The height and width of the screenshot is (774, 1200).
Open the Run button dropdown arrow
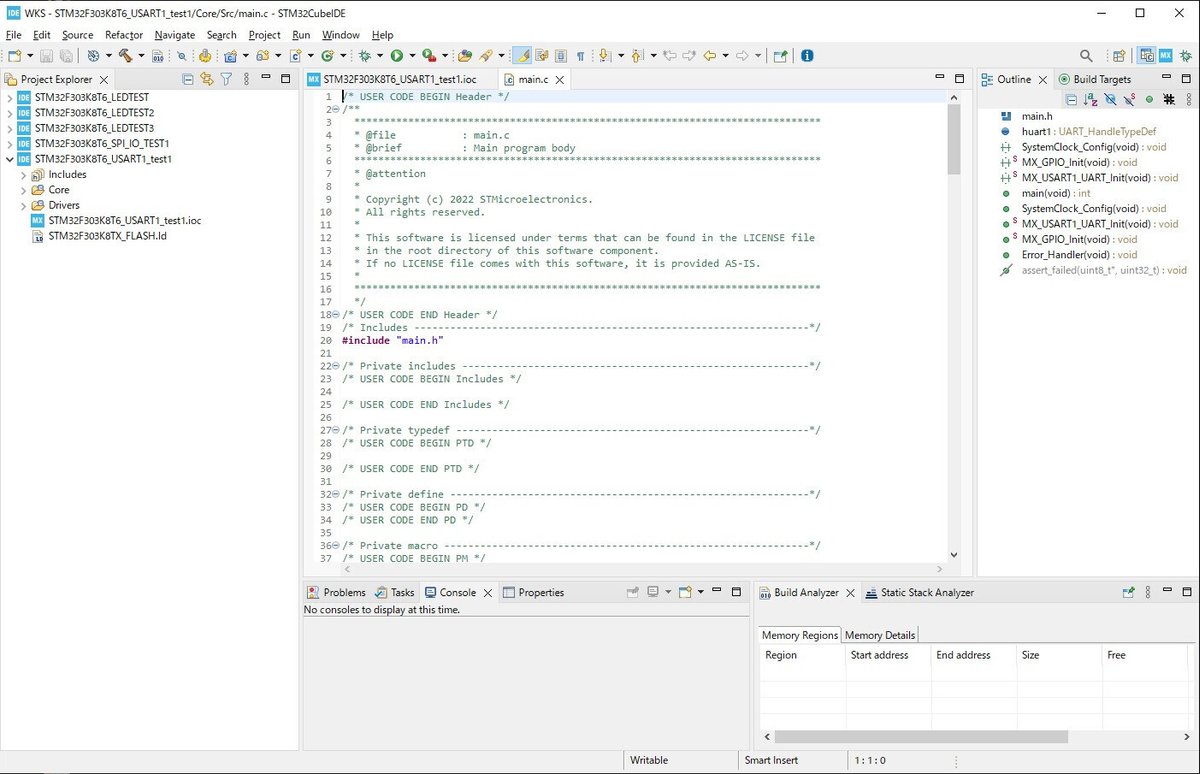pos(412,56)
